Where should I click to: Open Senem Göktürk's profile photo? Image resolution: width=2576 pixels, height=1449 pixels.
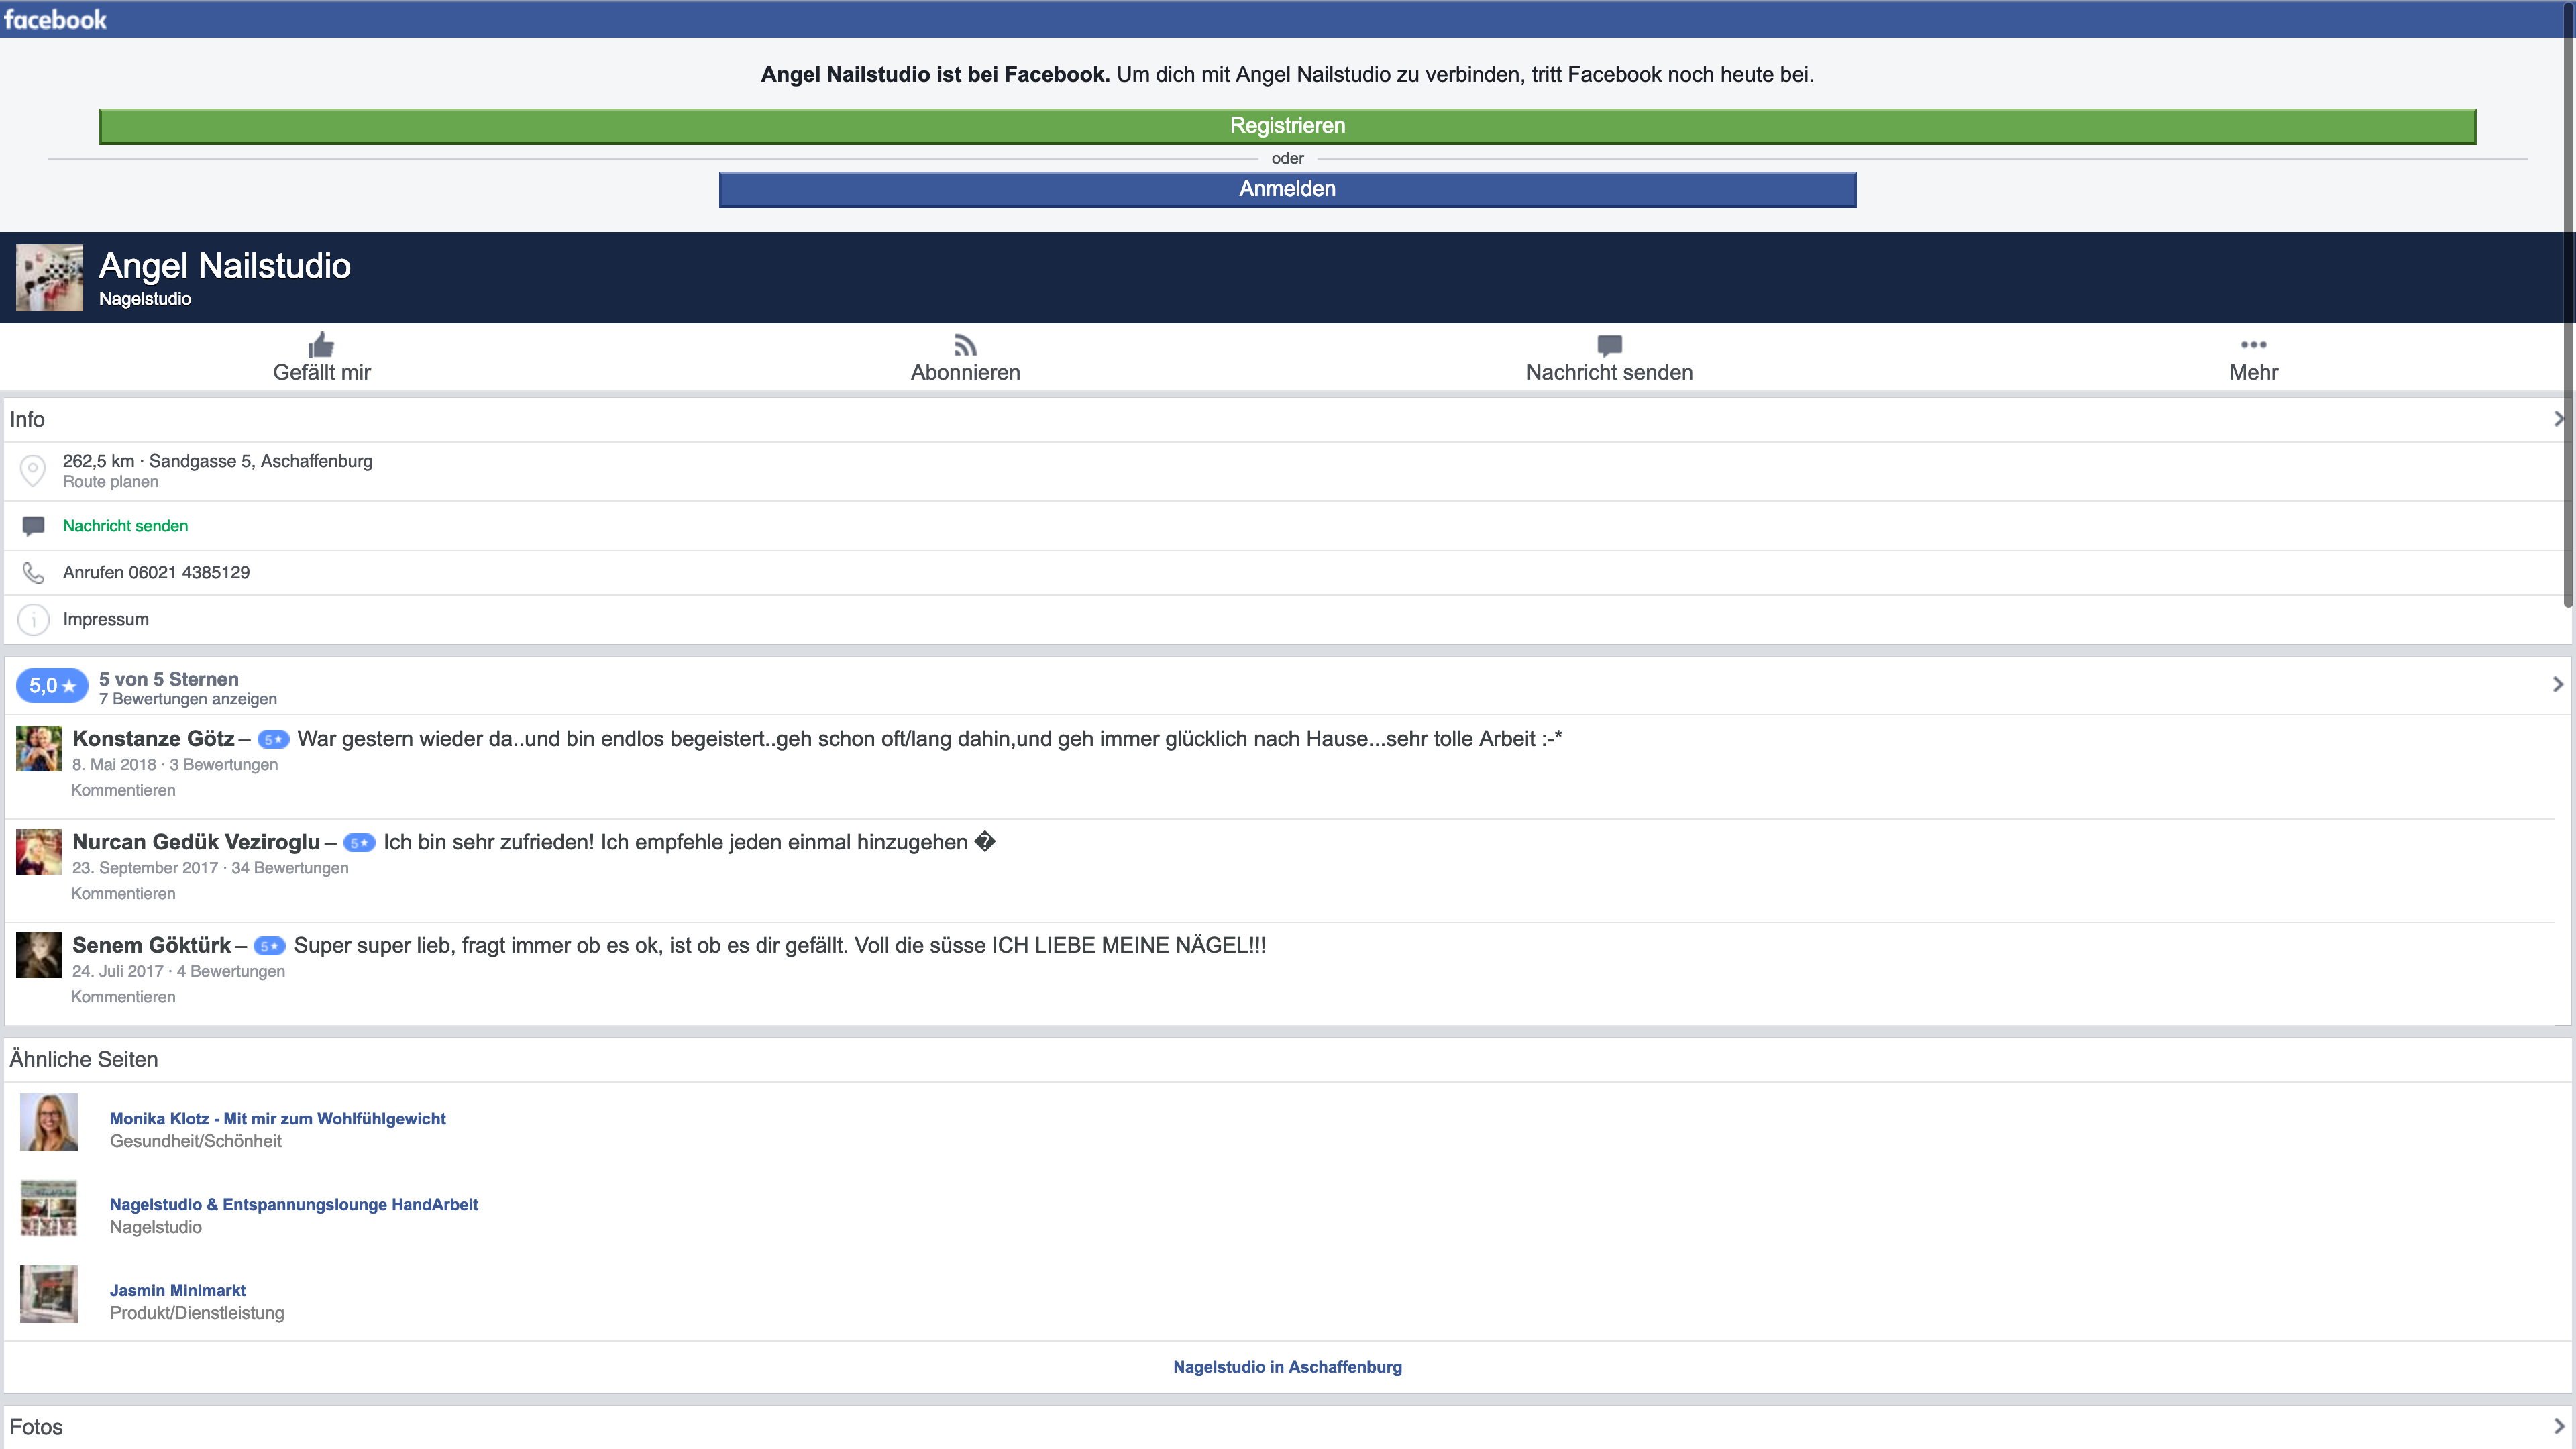(39, 955)
